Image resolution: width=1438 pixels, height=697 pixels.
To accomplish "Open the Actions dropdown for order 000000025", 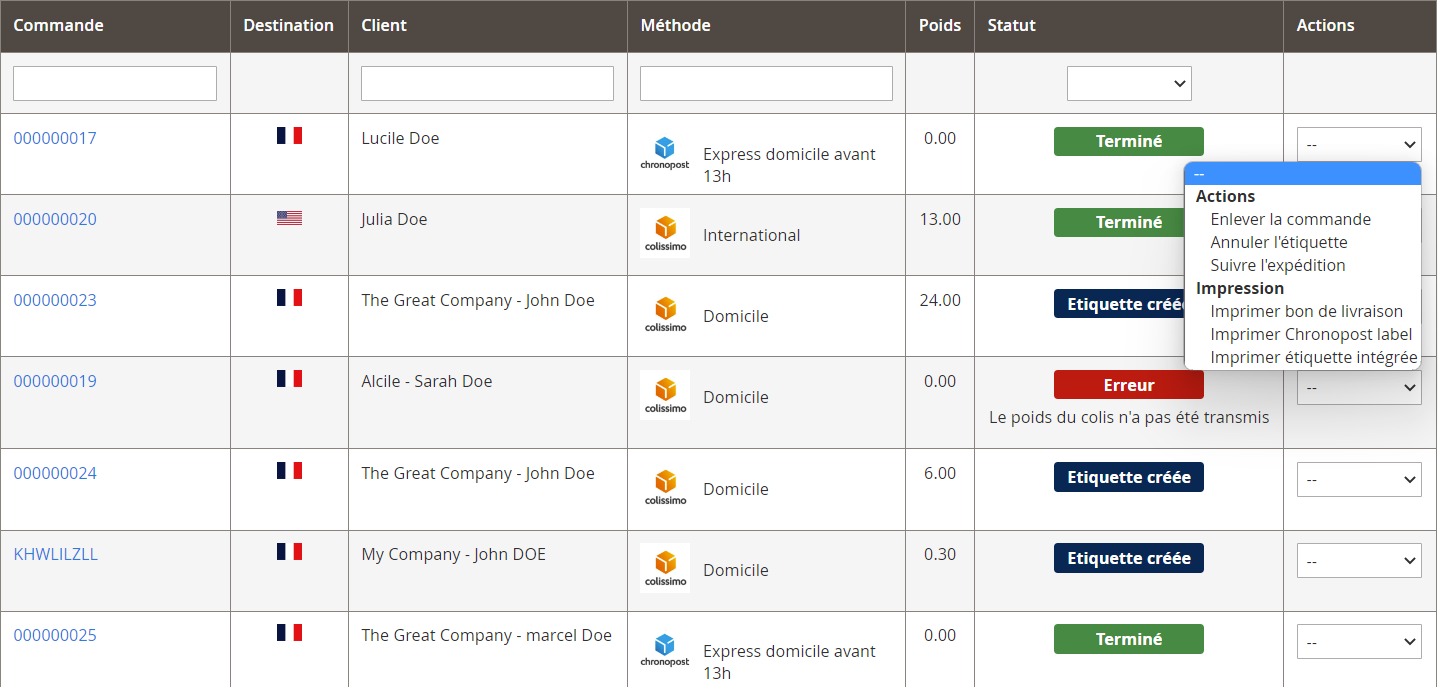I will click(1358, 641).
